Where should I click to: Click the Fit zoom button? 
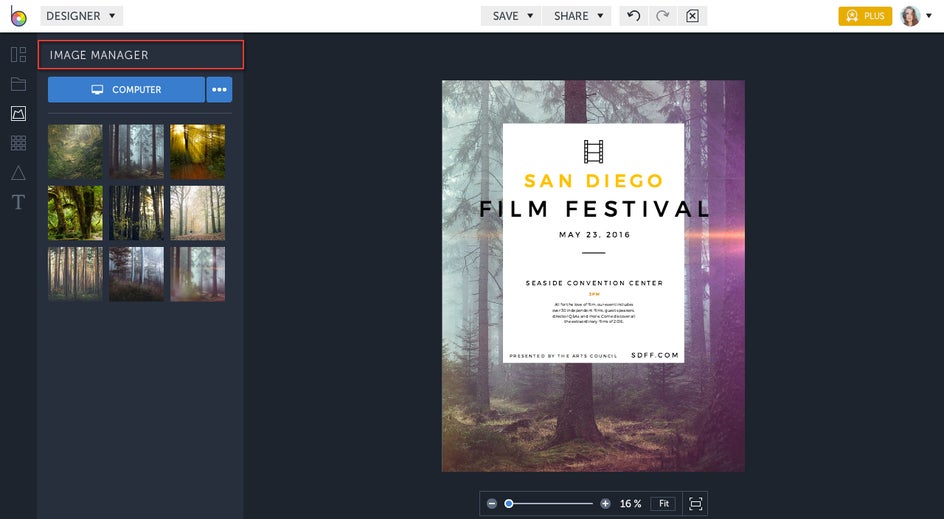point(663,503)
